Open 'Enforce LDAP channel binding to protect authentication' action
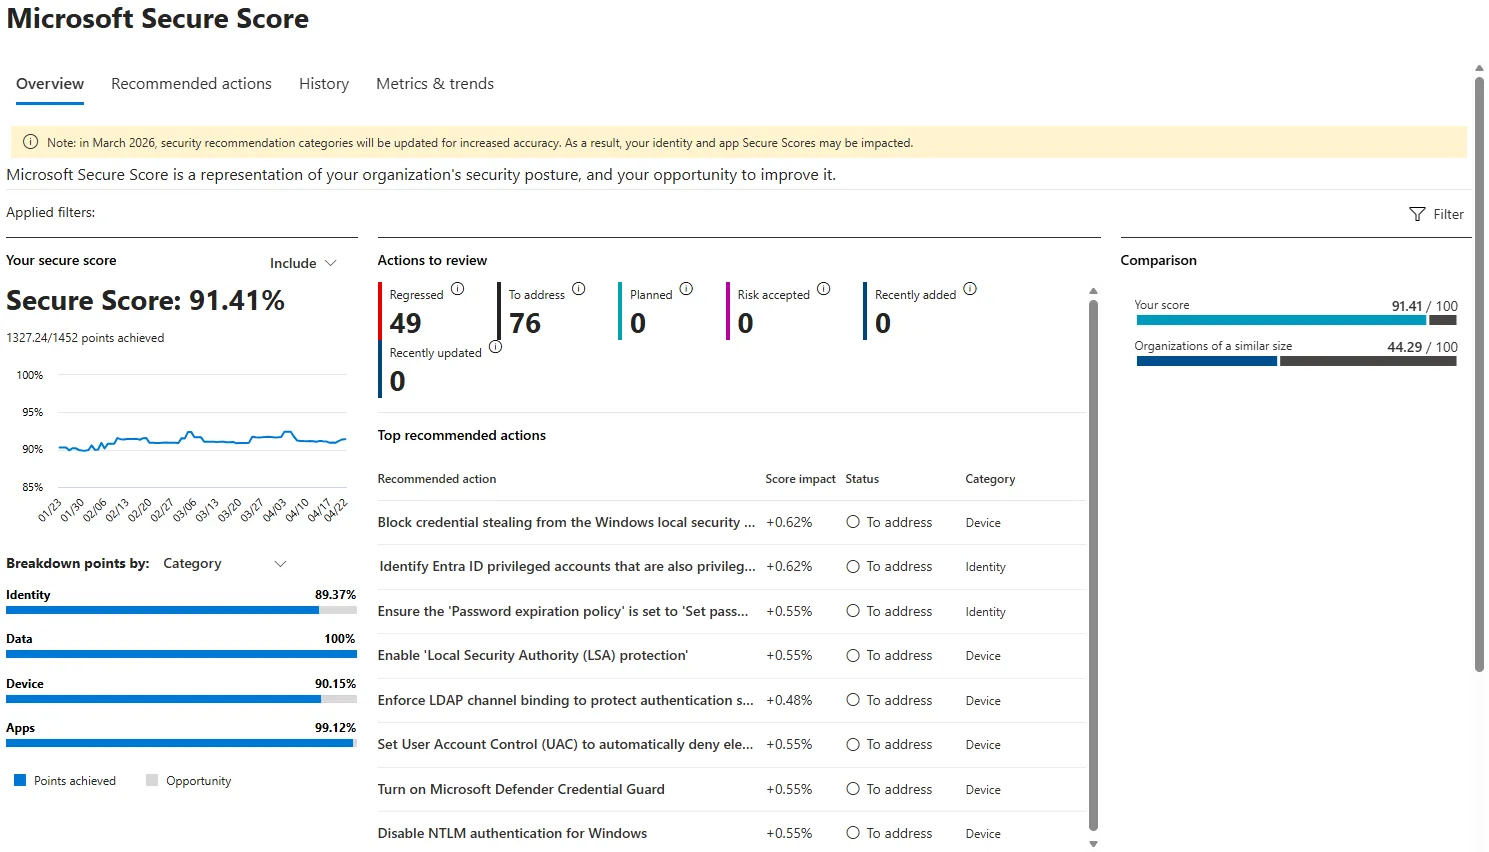 pos(565,700)
